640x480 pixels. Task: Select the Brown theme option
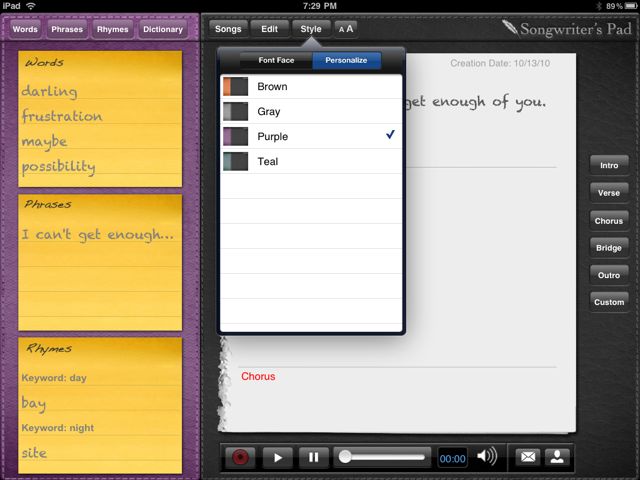(x=311, y=87)
